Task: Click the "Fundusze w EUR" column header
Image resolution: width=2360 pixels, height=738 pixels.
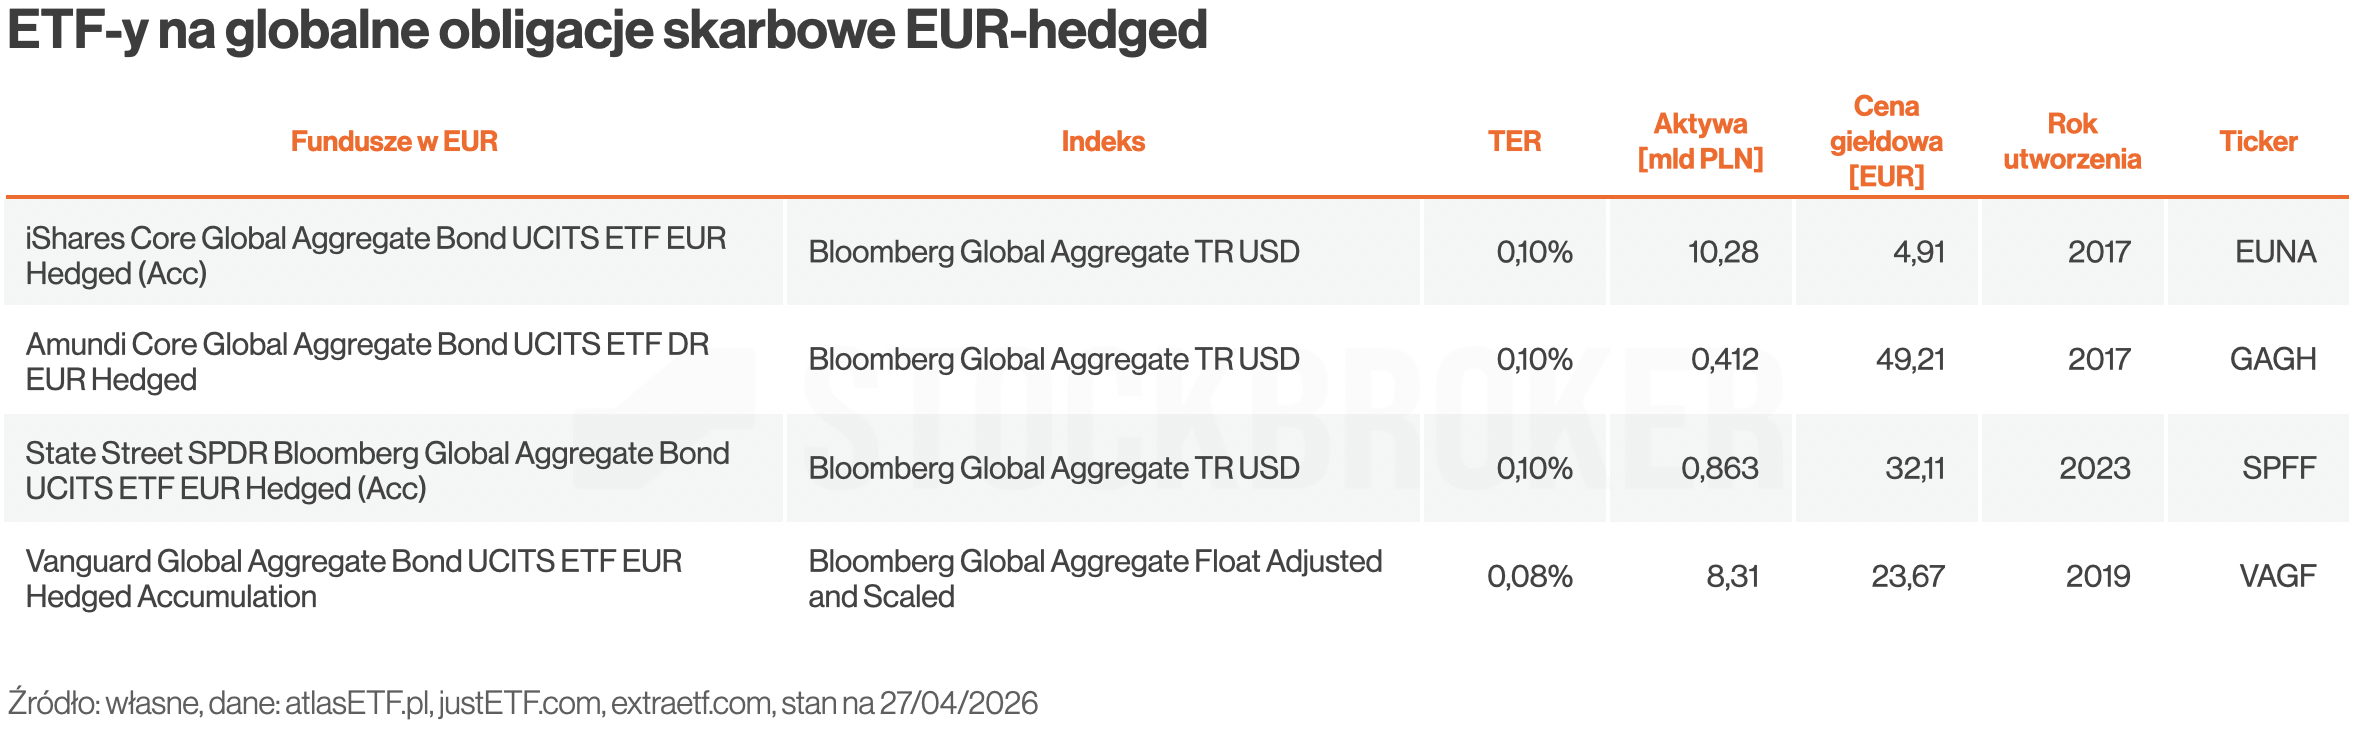Action: [x=394, y=142]
